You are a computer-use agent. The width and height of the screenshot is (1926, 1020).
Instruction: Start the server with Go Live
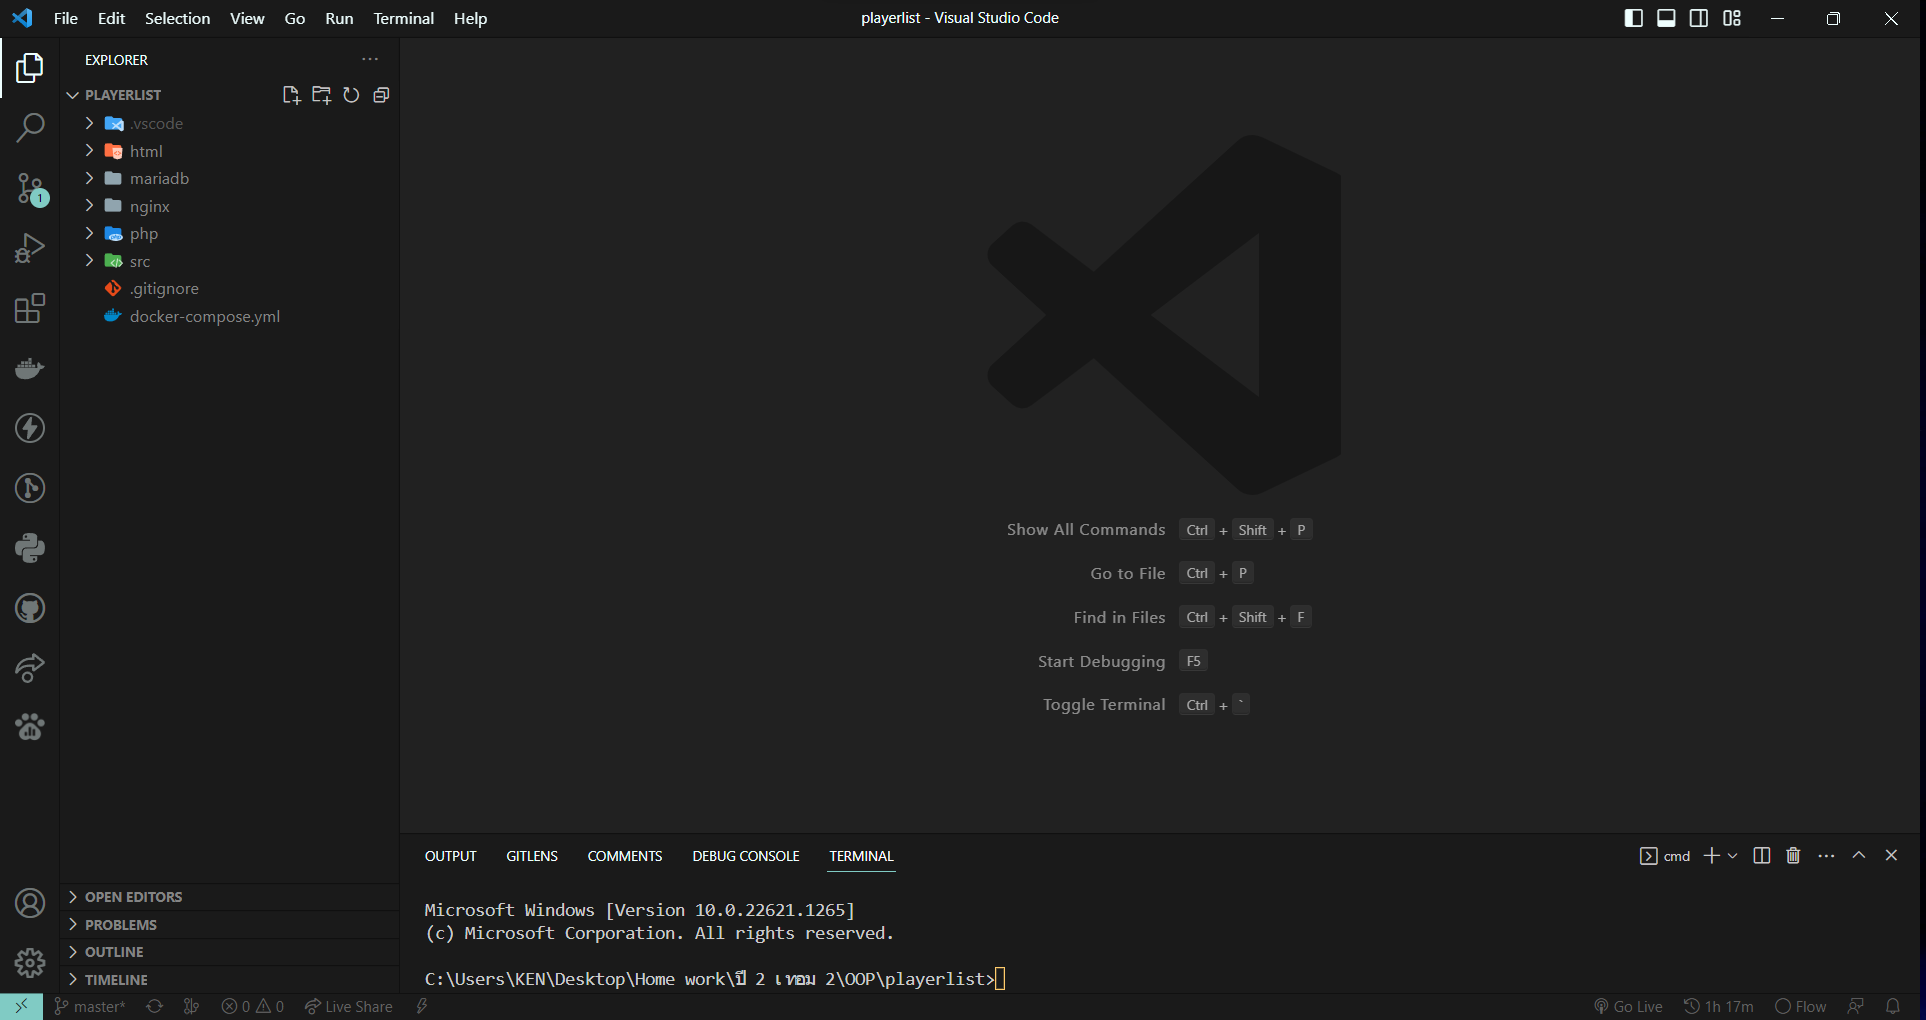click(x=1628, y=1006)
